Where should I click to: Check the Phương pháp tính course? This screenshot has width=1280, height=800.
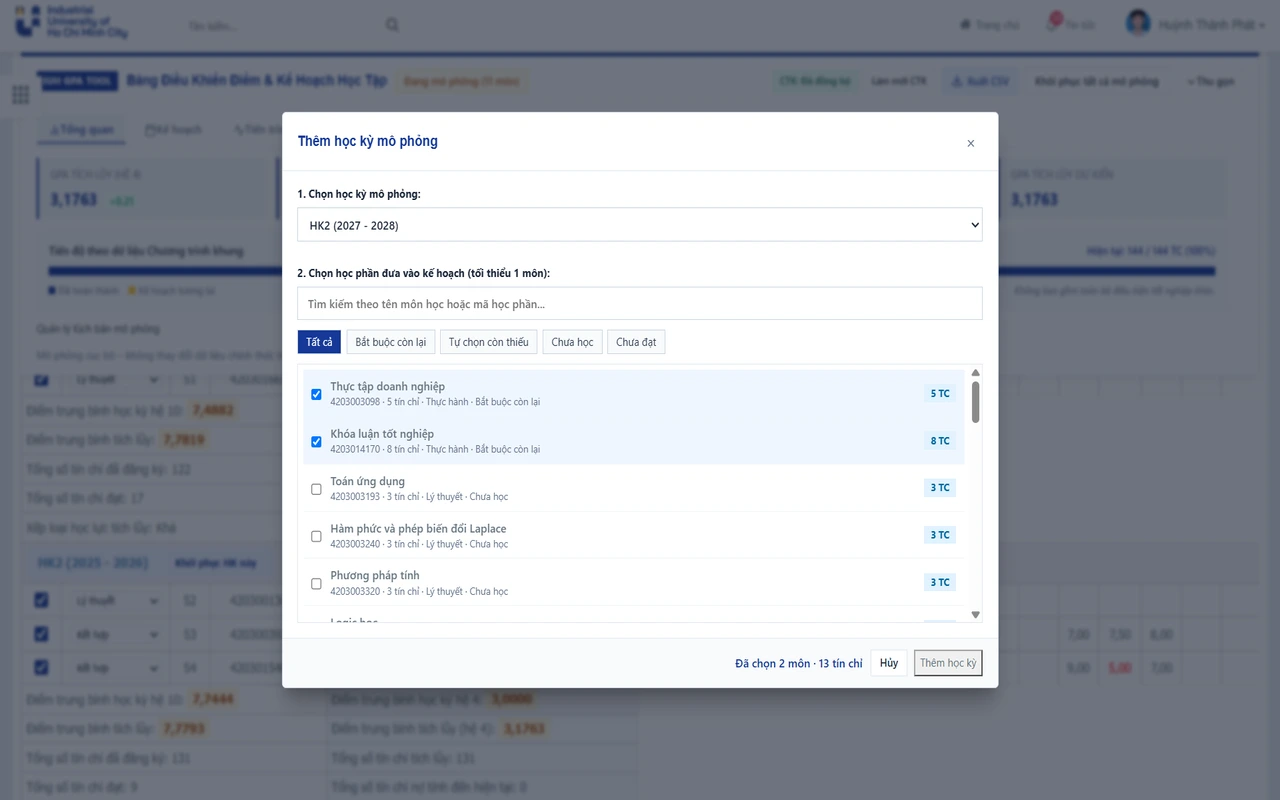[317, 583]
